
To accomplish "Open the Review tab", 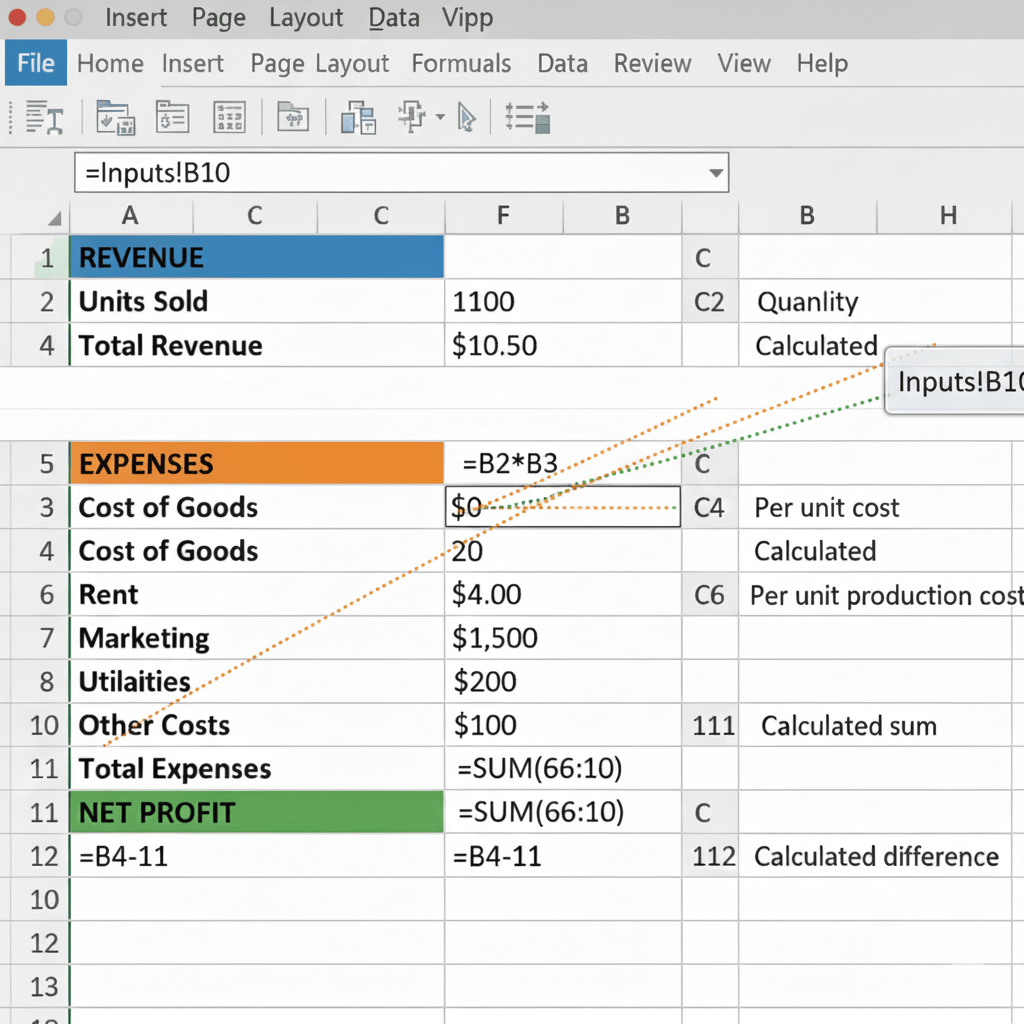I will 652,63.
